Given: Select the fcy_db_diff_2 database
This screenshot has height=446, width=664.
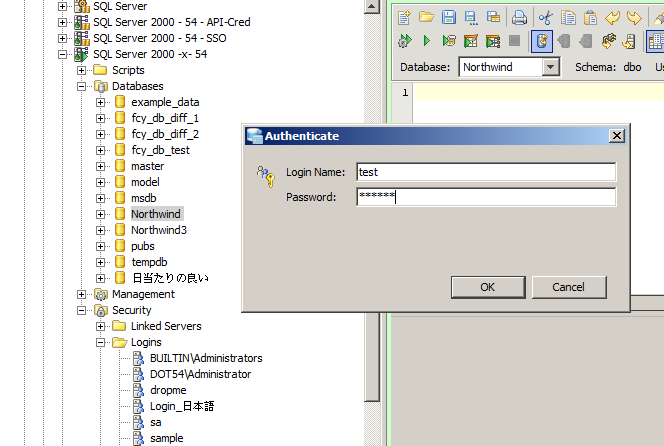Looking at the screenshot, I should tap(165, 134).
